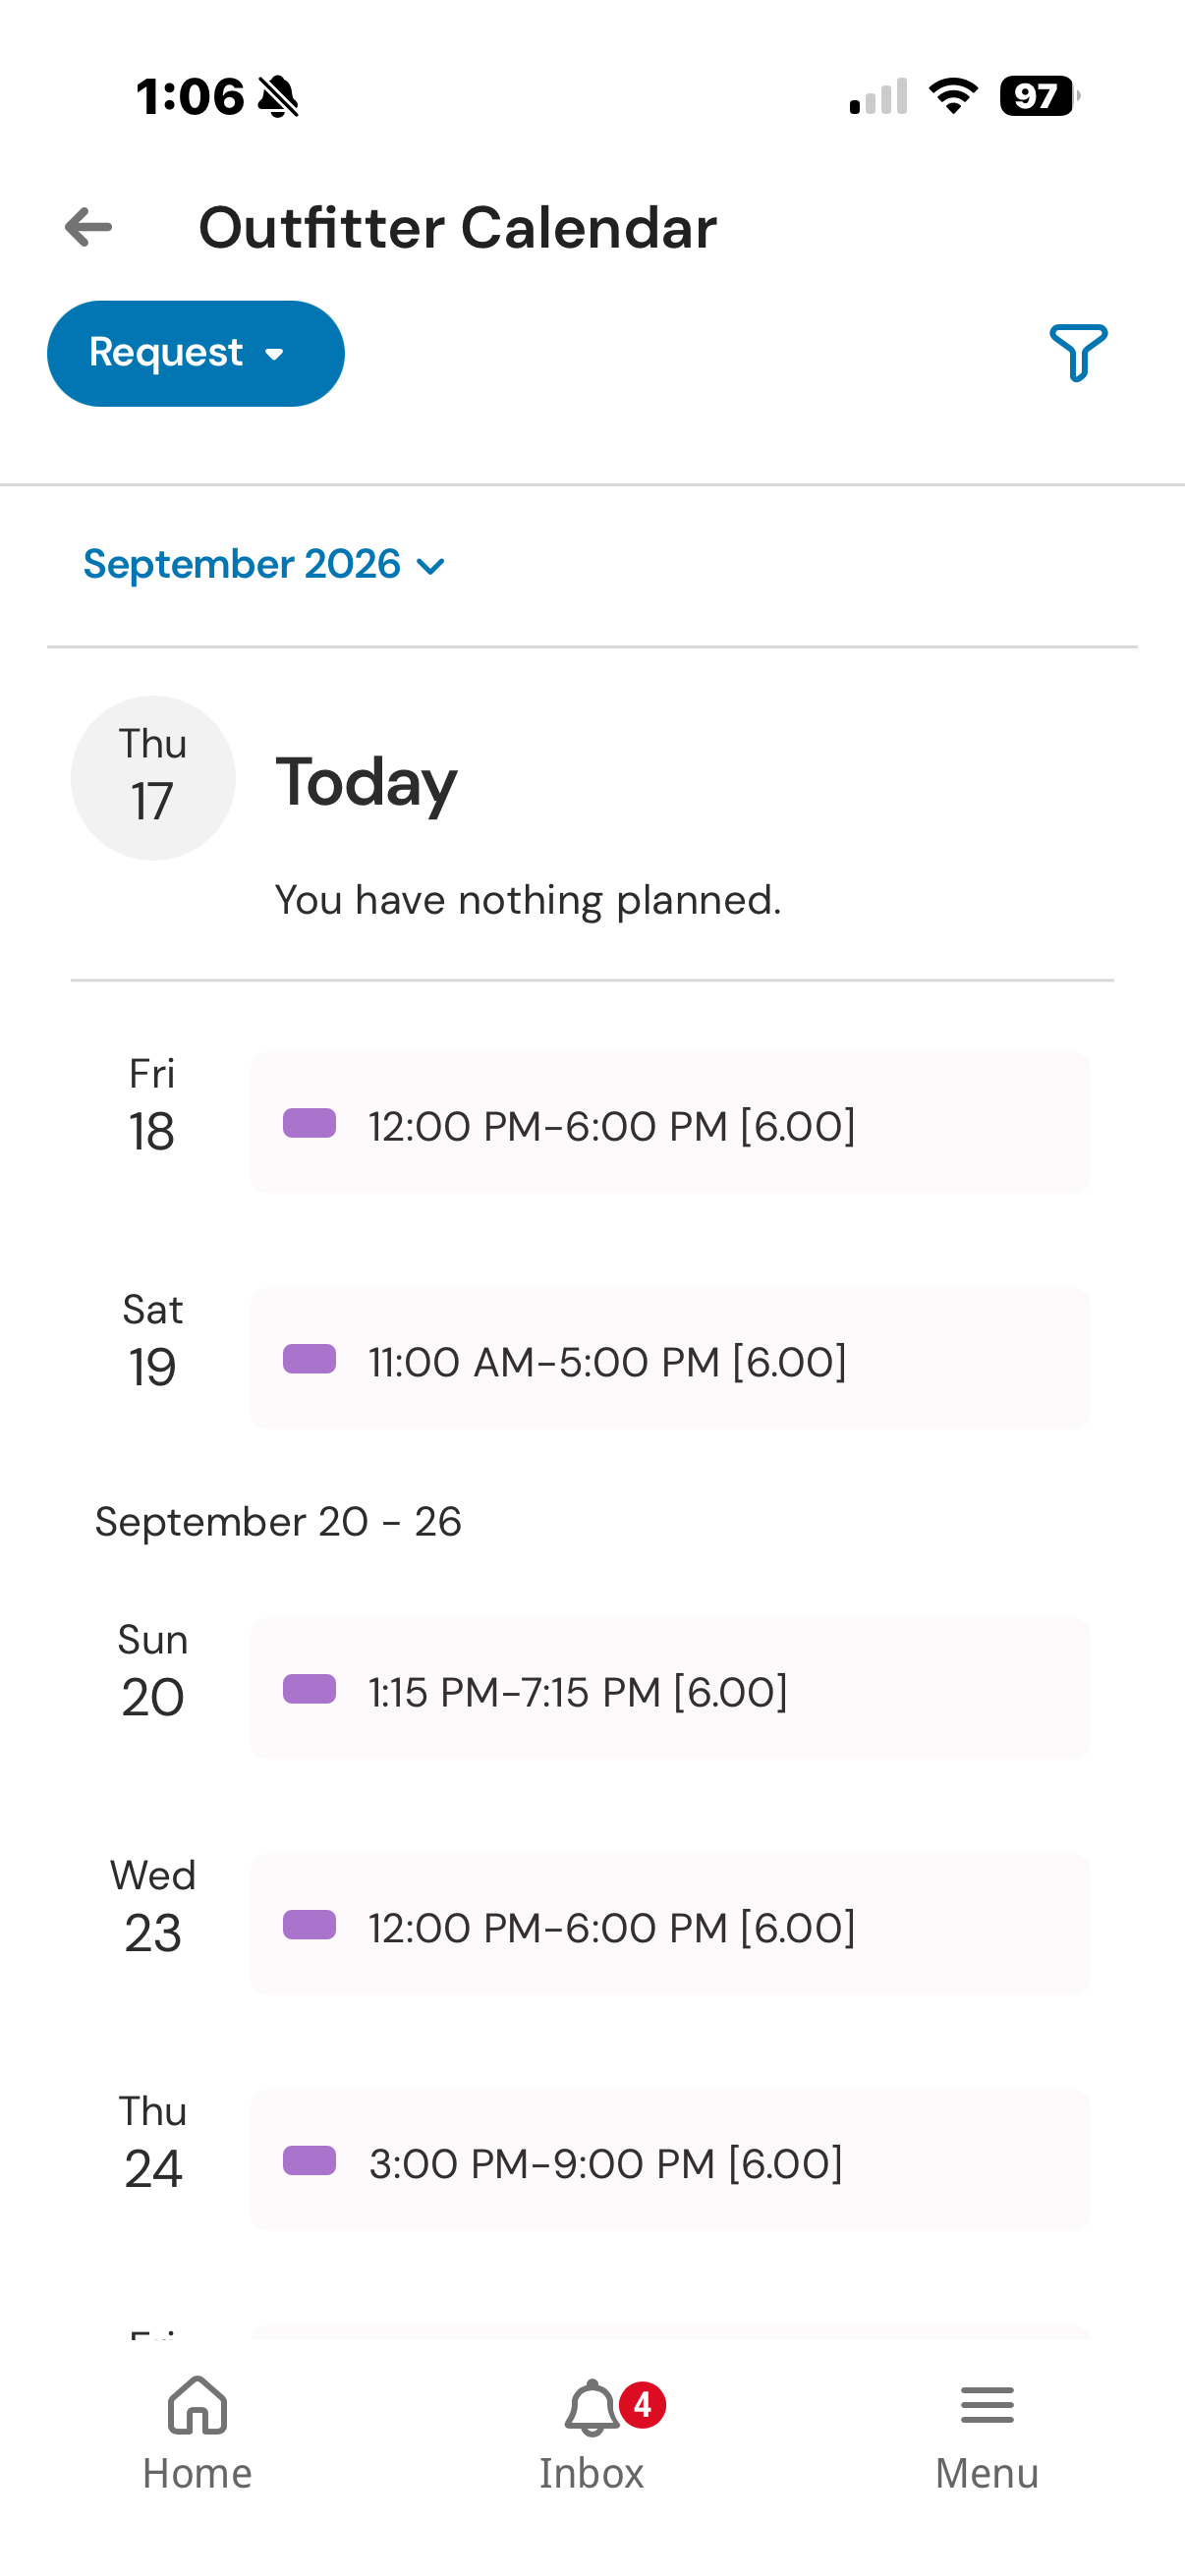Open Friday 18 shift 12:00 PM-6:00 PM
Viewport: 1185px width, 2576px height.
[x=670, y=1123]
